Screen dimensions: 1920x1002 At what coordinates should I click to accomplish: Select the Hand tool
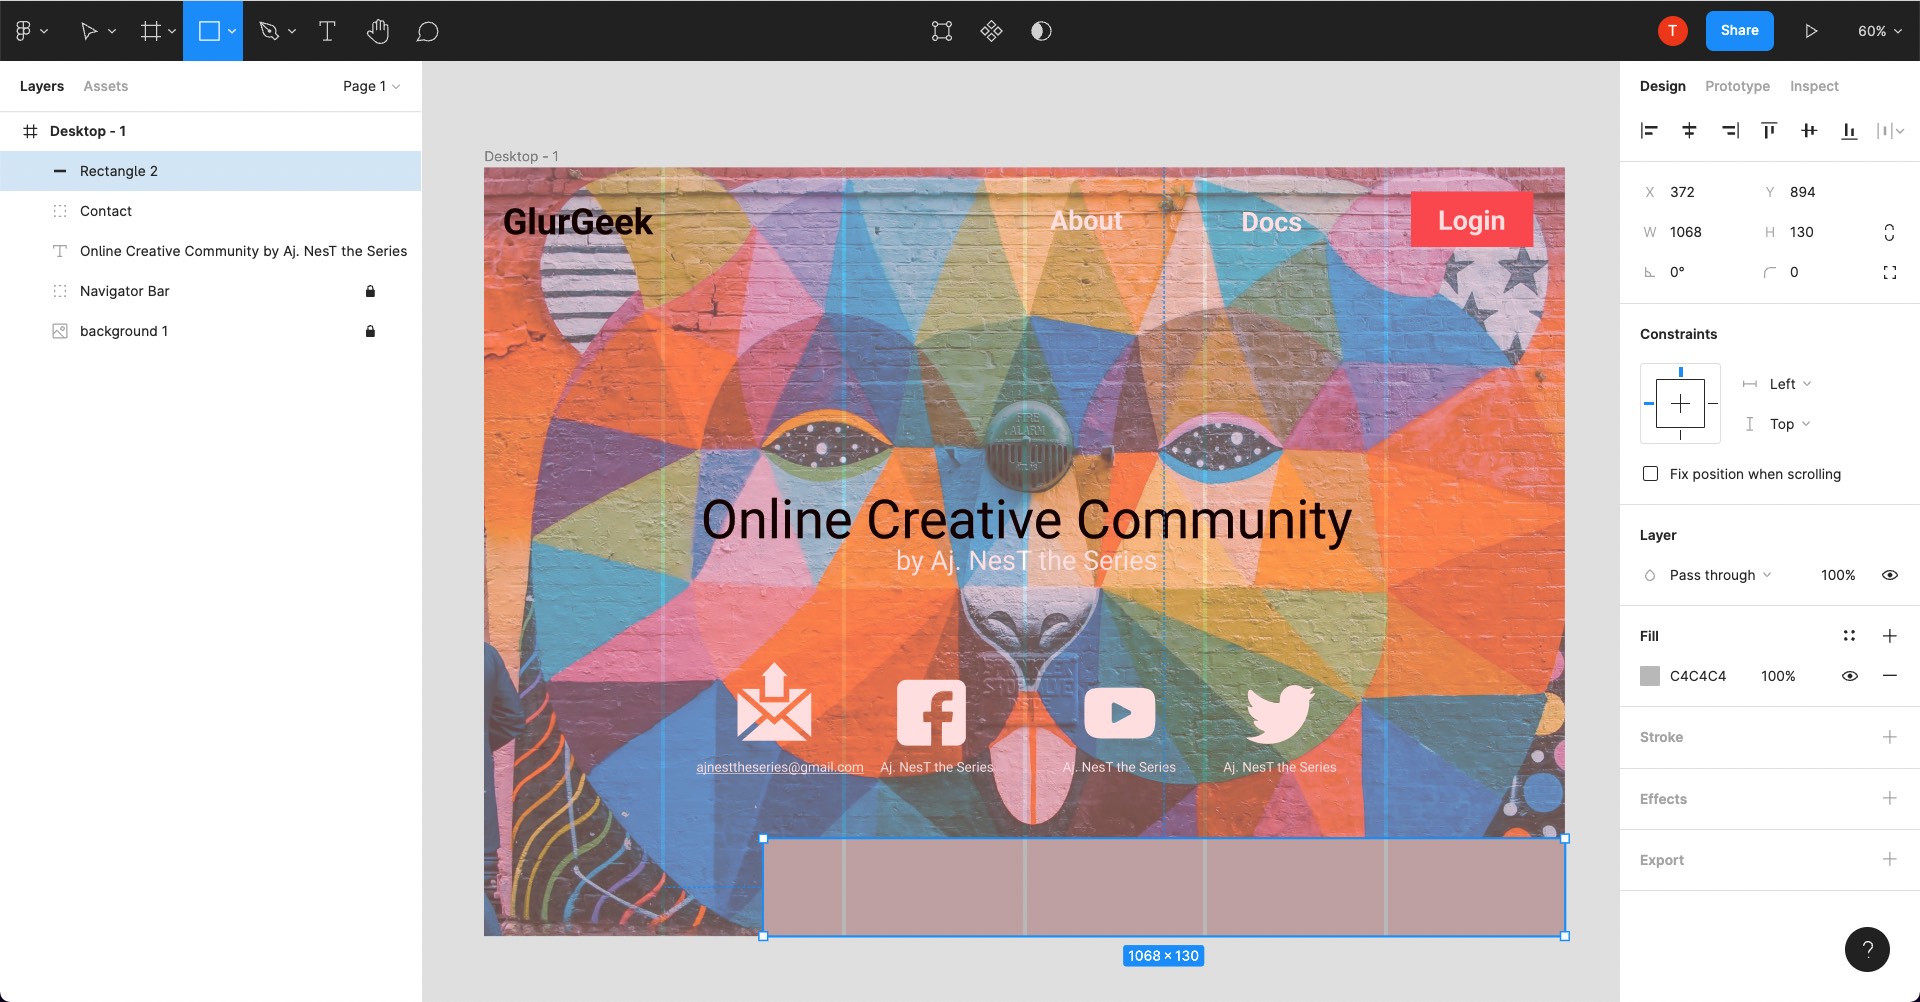[x=377, y=31]
